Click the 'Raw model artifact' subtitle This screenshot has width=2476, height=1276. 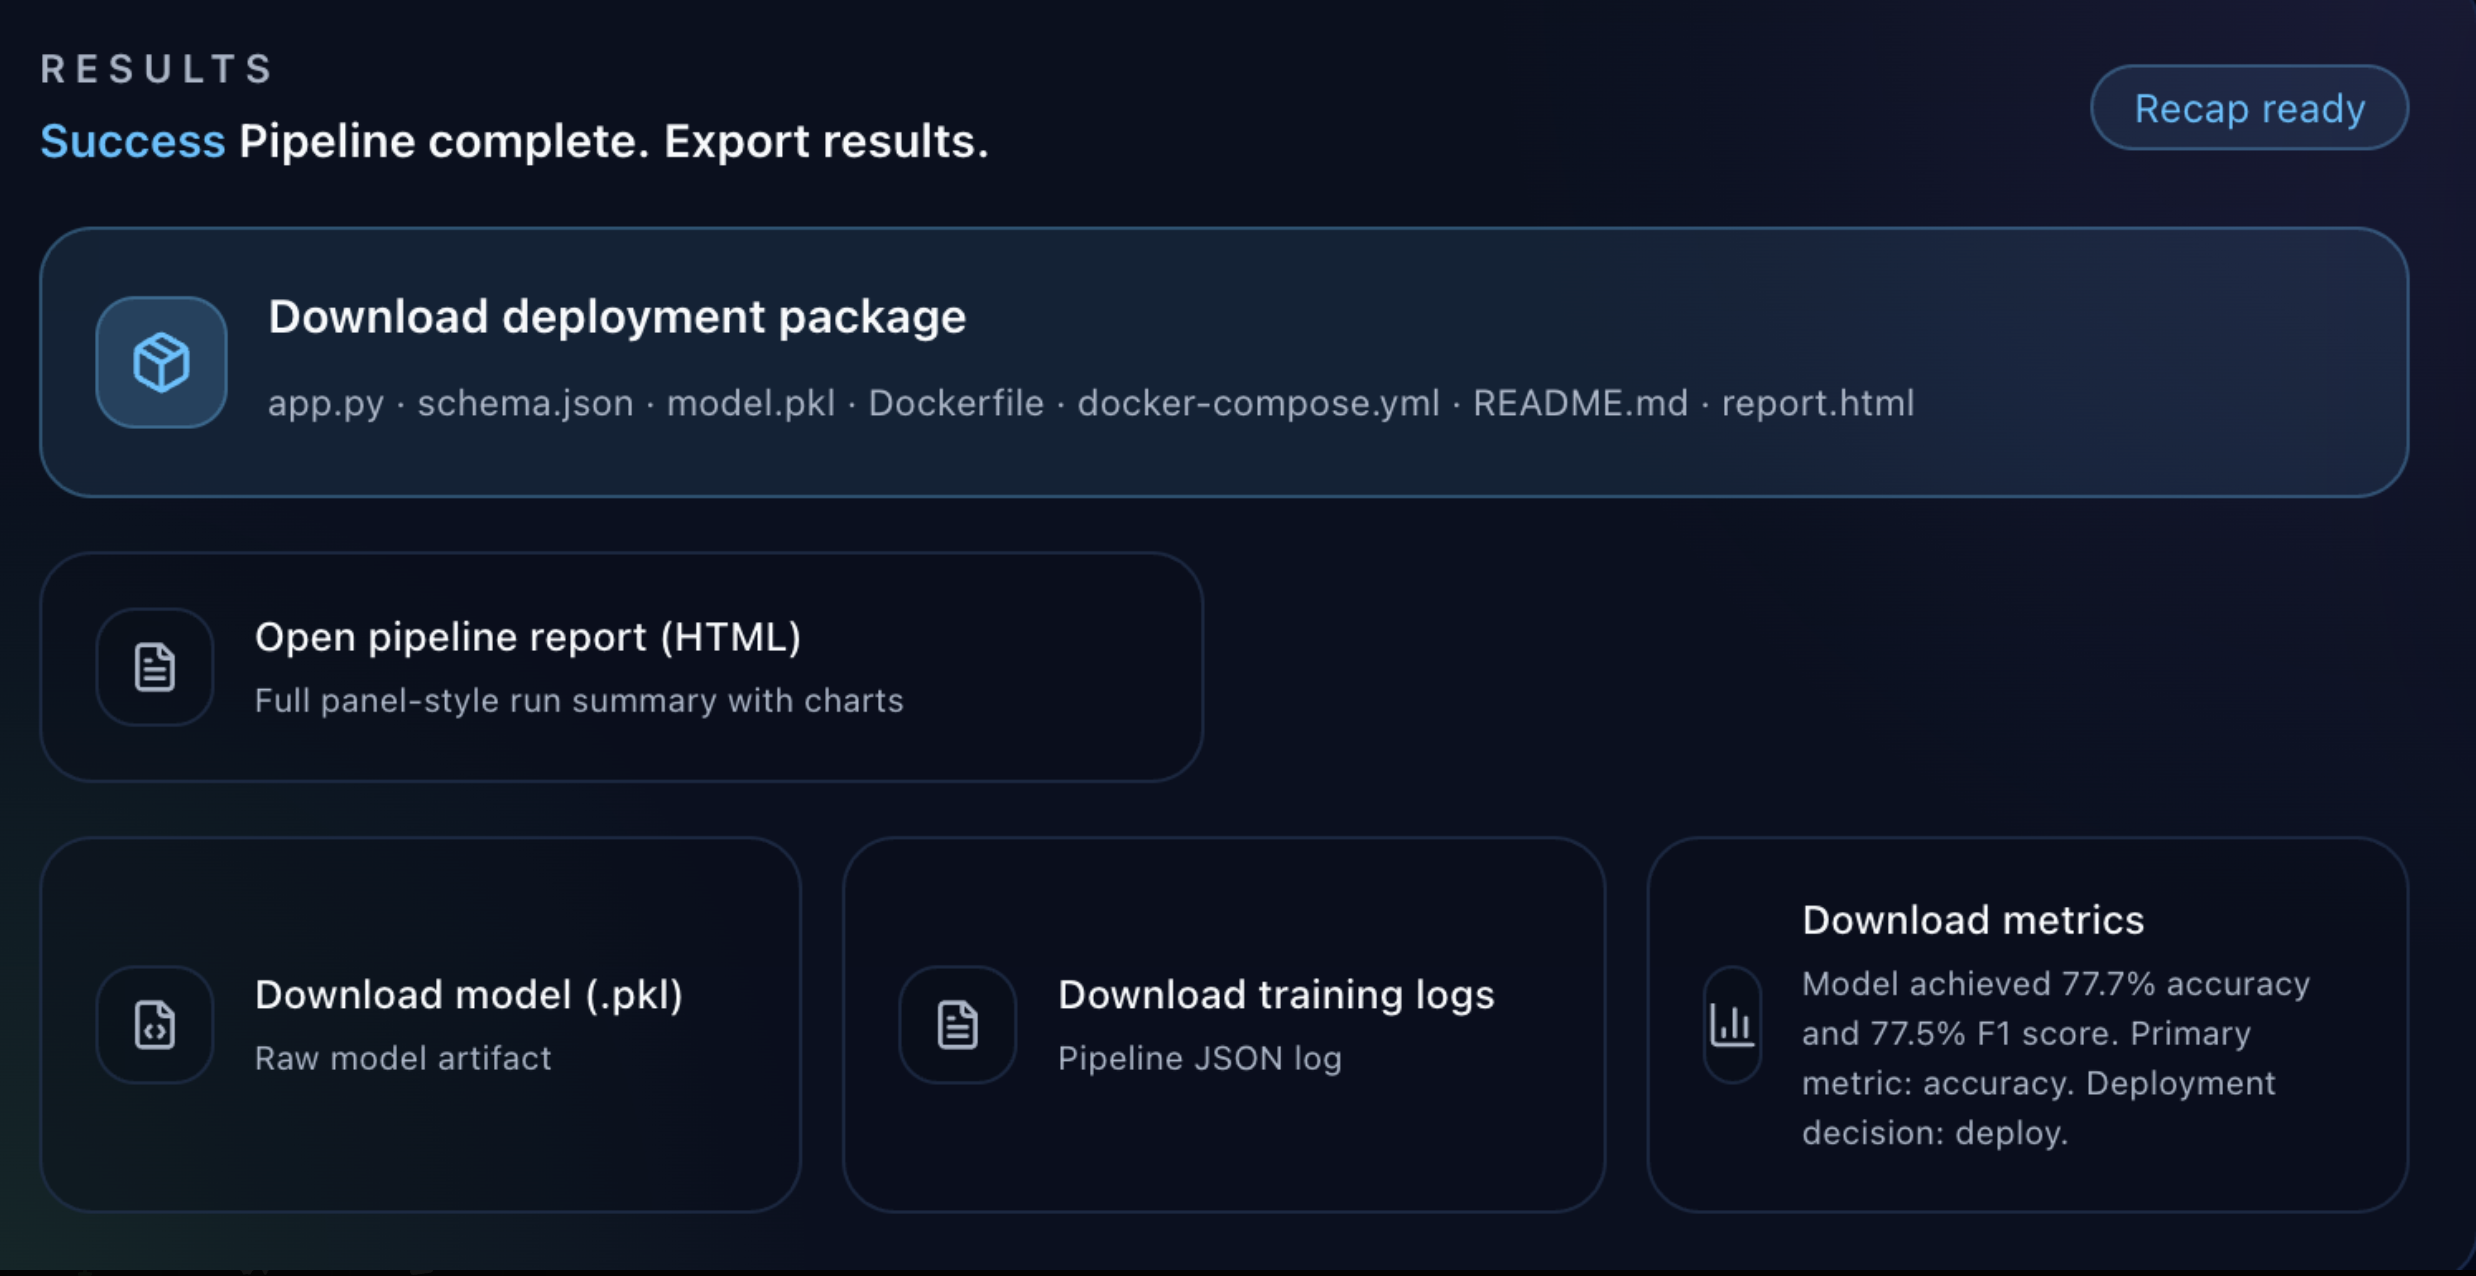click(x=403, y=1058)
